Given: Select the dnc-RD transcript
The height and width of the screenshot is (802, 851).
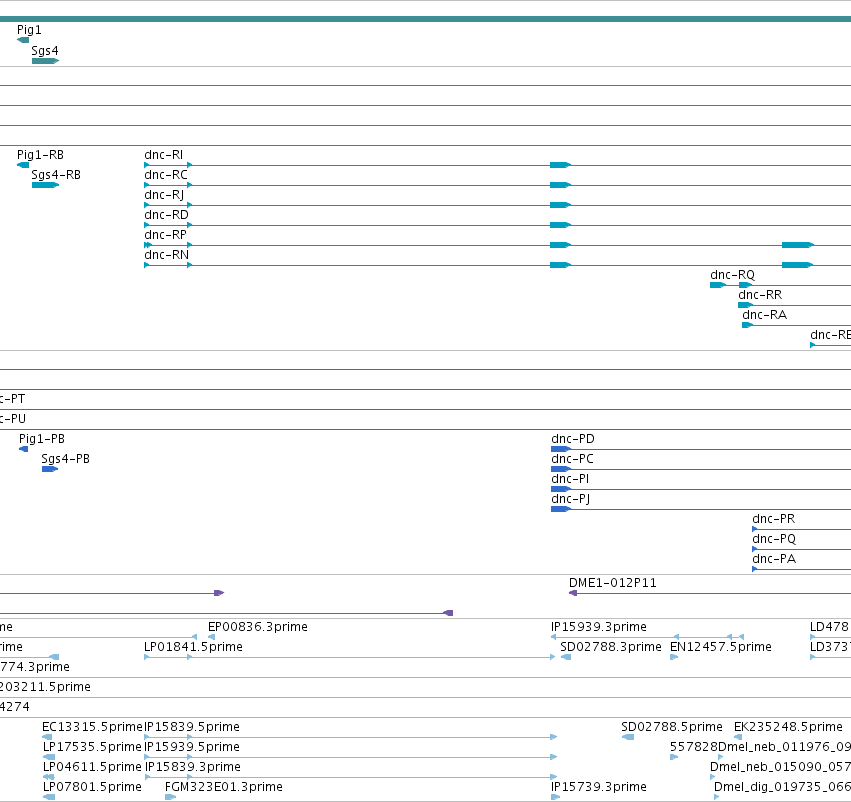Looking at the screenshot, I should click(x=497, y=225).
